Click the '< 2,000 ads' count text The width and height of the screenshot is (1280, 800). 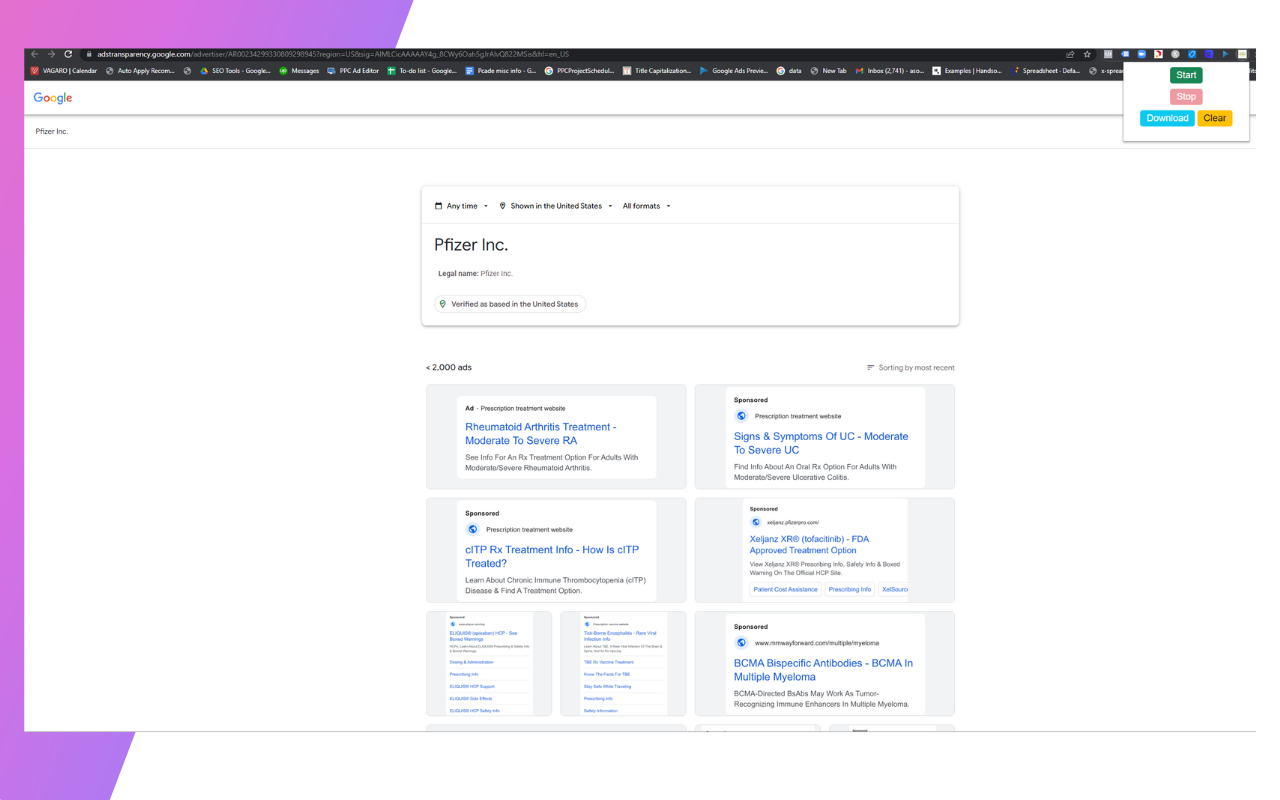click(x=449, y=368)
